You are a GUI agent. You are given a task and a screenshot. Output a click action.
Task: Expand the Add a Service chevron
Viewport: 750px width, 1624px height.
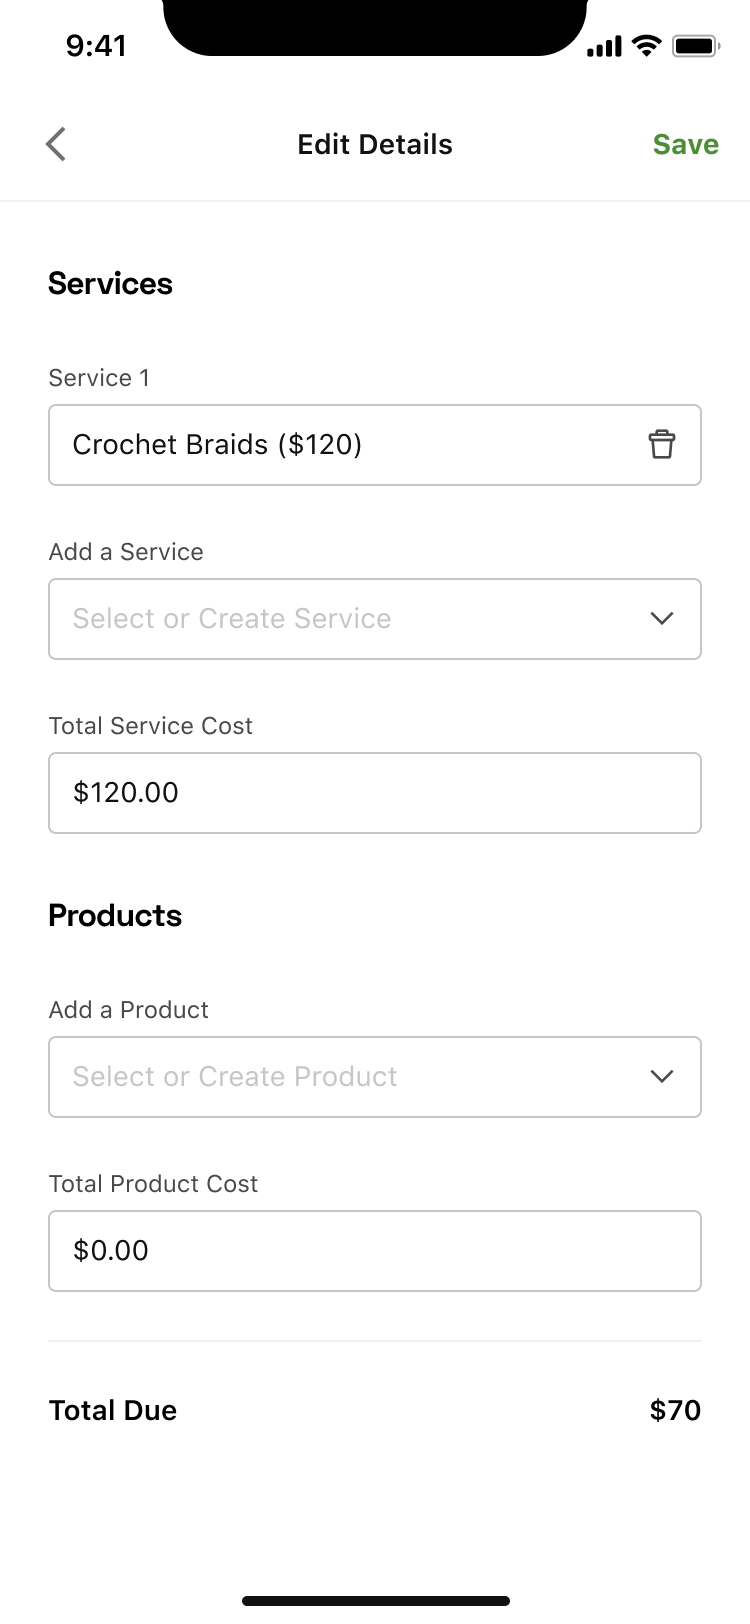[x=661, y=618]
